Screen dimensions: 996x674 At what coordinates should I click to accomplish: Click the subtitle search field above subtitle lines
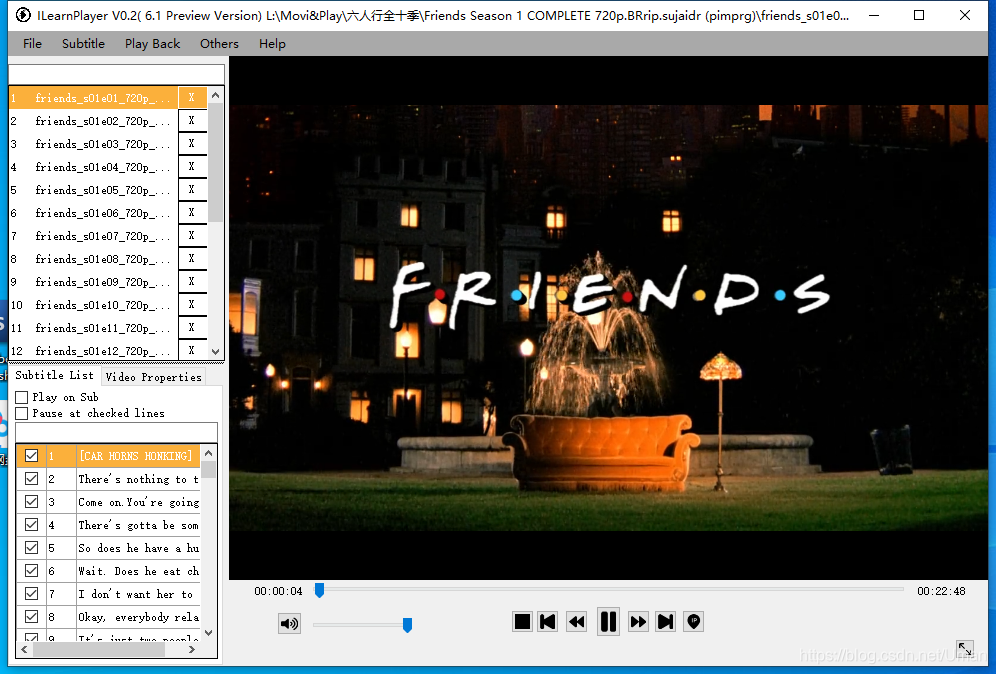(116, 433)
